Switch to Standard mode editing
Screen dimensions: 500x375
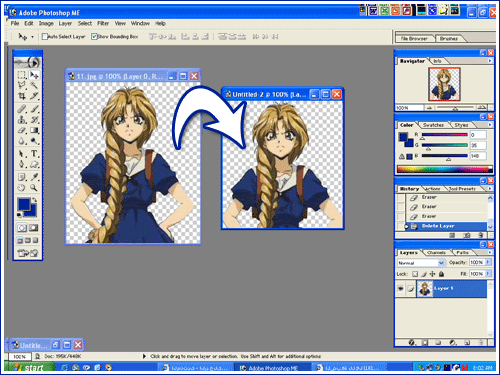pyautogui.click(x=22, y=228)
